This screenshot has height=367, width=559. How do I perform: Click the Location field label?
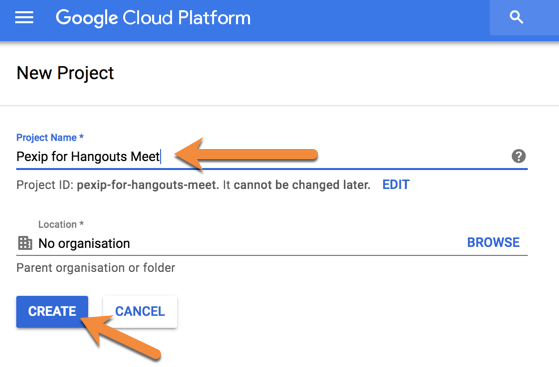[61, 224]
